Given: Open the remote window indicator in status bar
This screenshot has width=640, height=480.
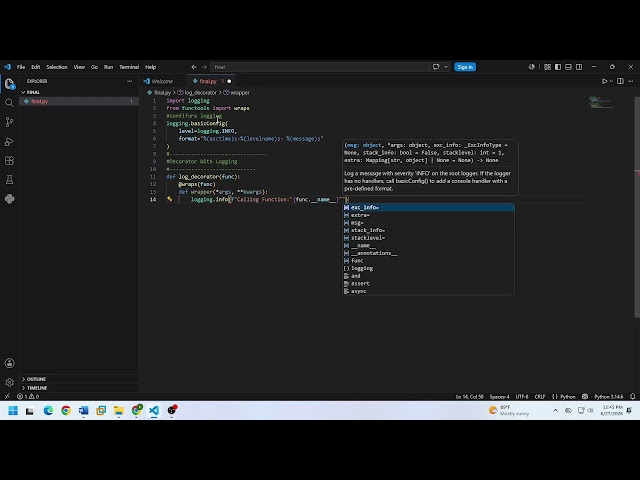Looking at the screenshot, I should coord(7,396).
